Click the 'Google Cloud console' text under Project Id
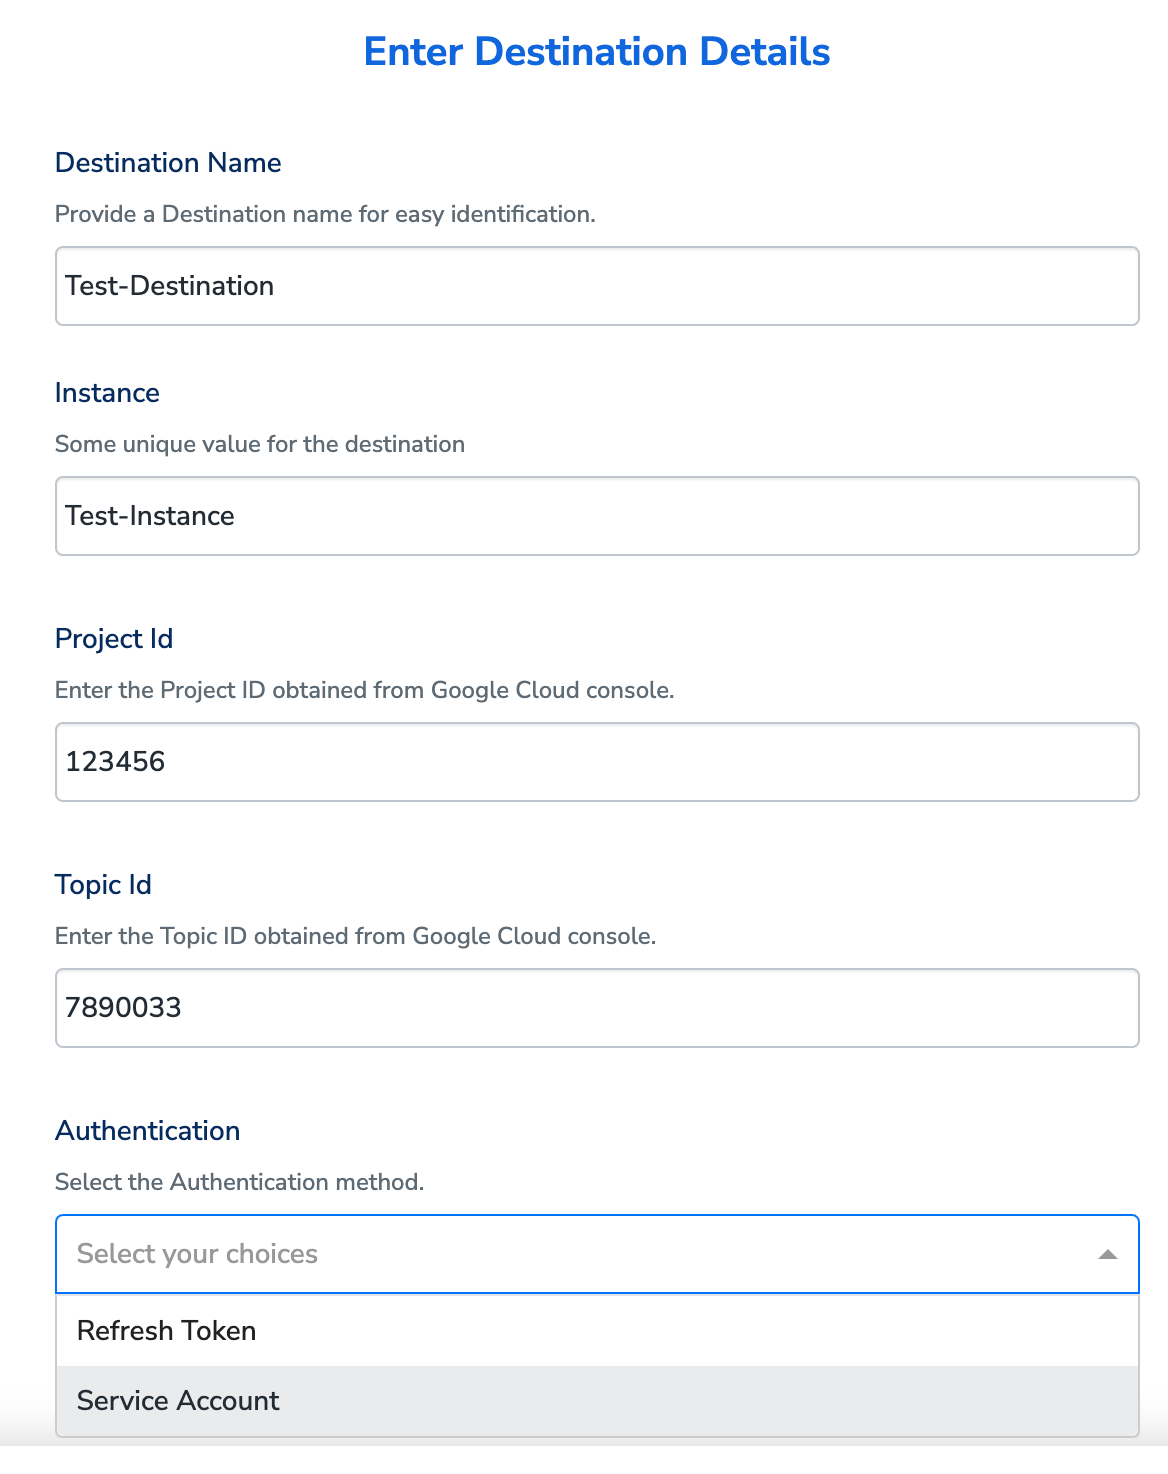 (x=551, y=690)
